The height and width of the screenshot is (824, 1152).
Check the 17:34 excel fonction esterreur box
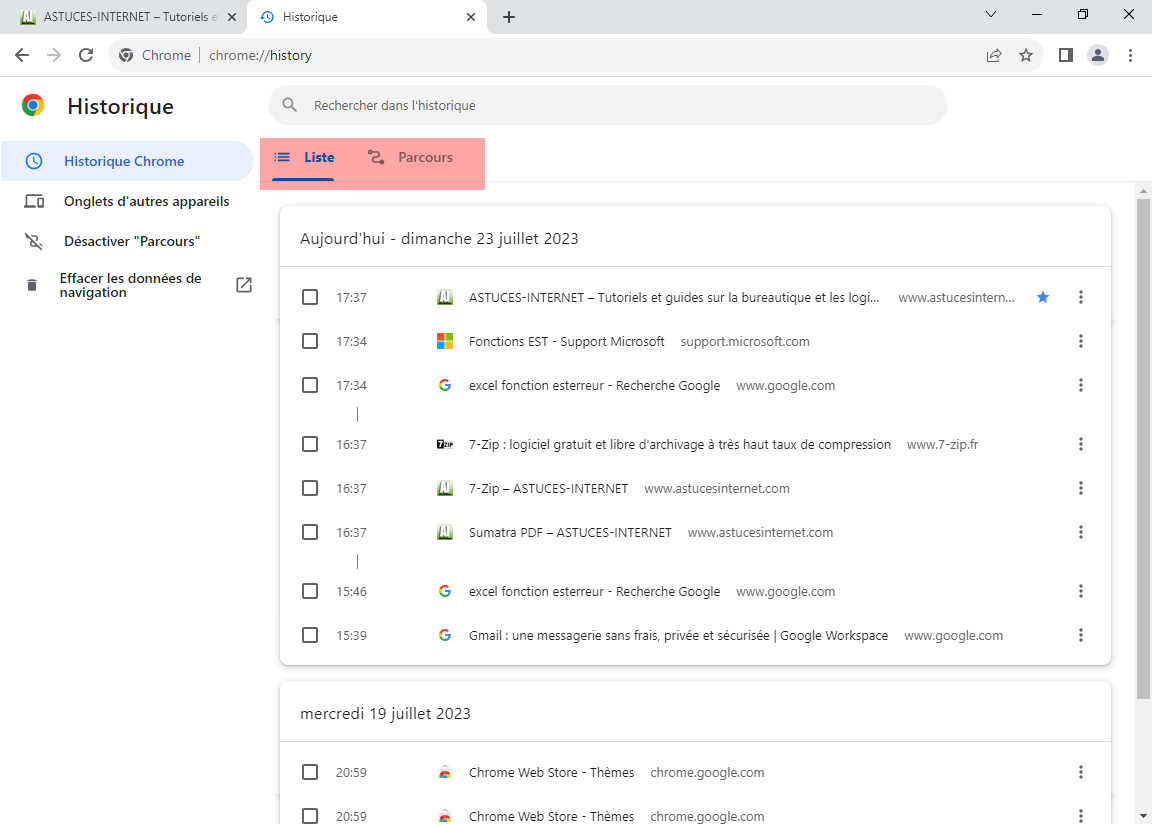310,386
